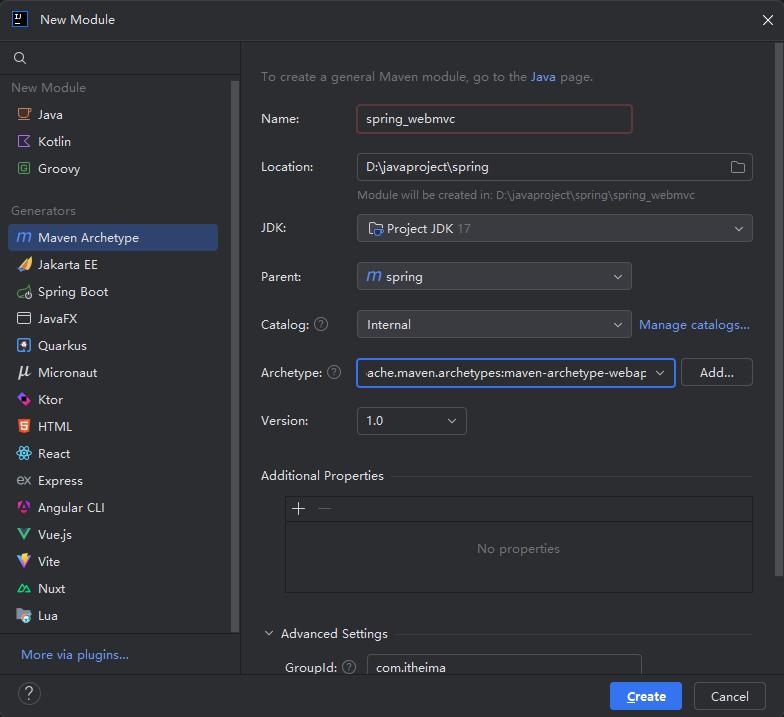This screenshot has height=717, width=784.
Task: Close the New Module dialog
Action: [768, 20]
